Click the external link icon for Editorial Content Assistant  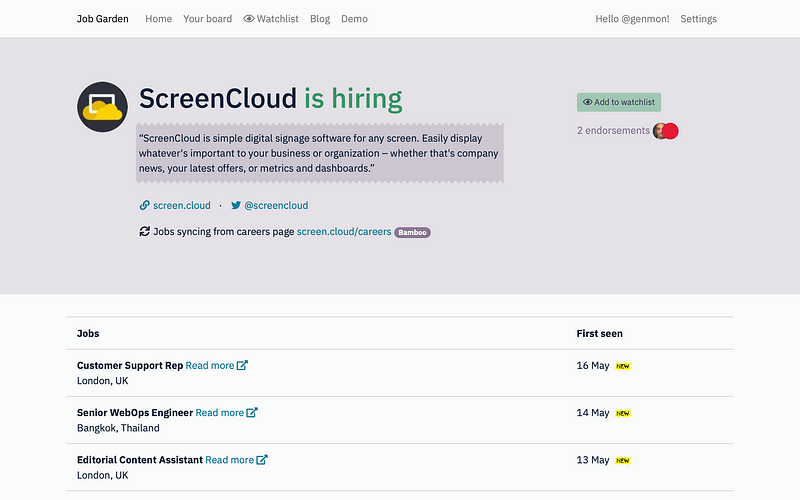(262, 460)
